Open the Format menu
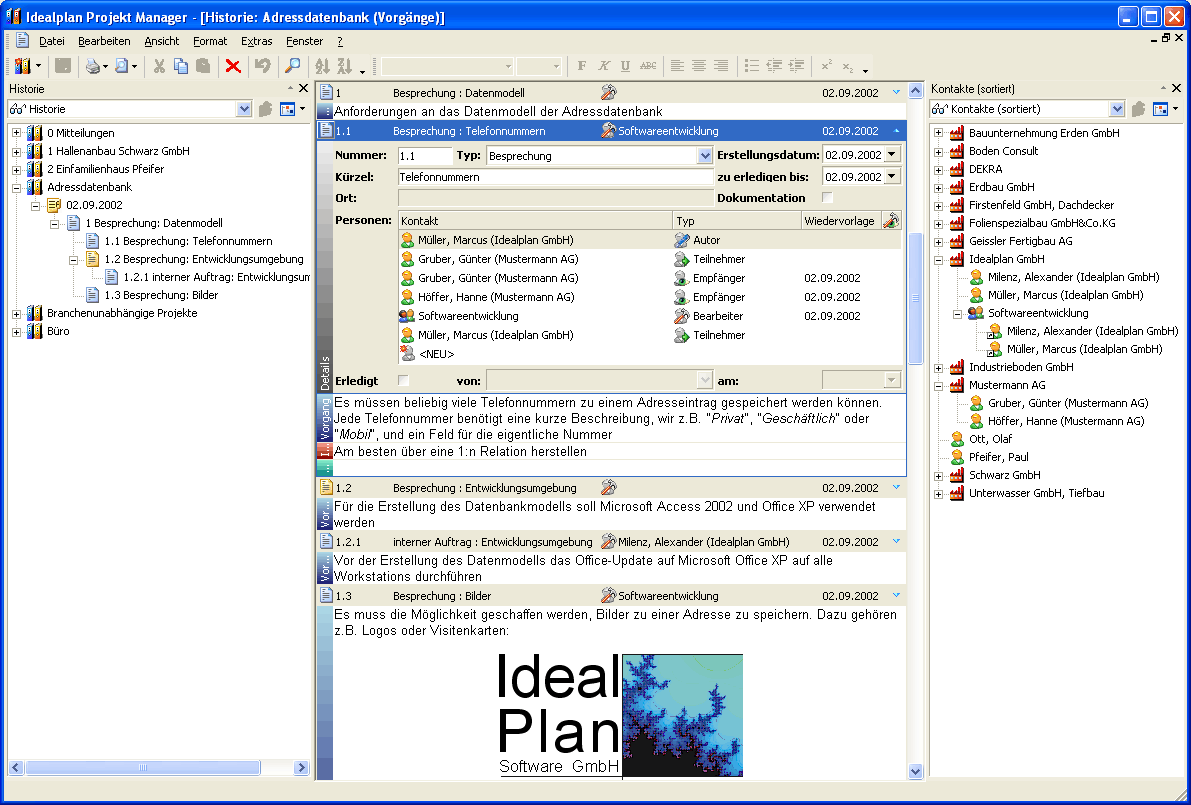The width and height of the screenshot is (1191, 805). [x=210, y=41]
